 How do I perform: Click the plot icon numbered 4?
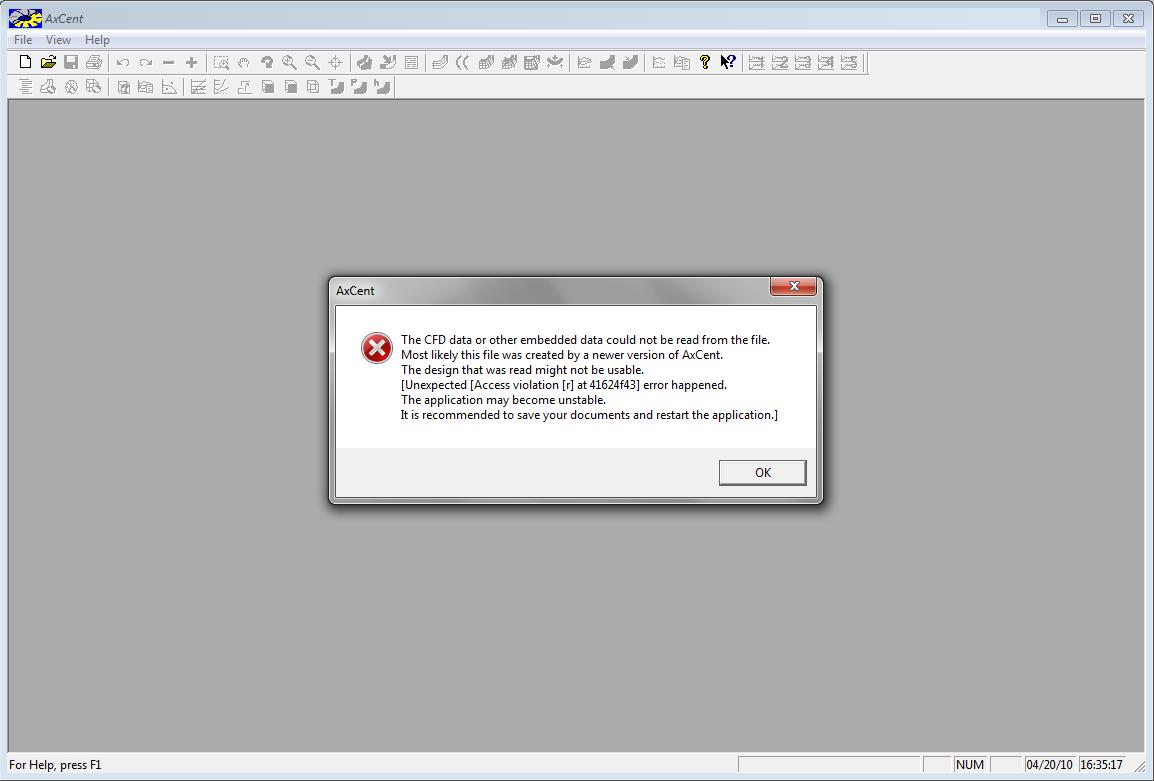click(825, 63)
